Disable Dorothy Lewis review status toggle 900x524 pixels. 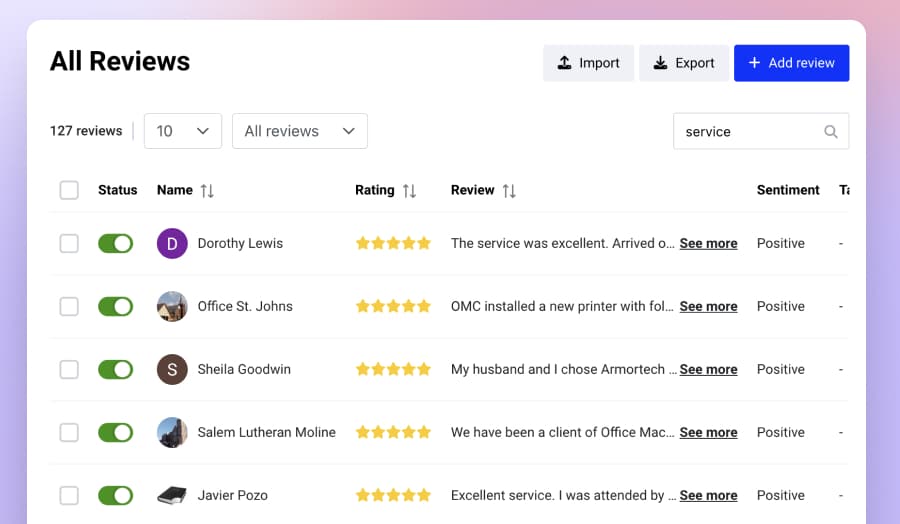[115, 243]
